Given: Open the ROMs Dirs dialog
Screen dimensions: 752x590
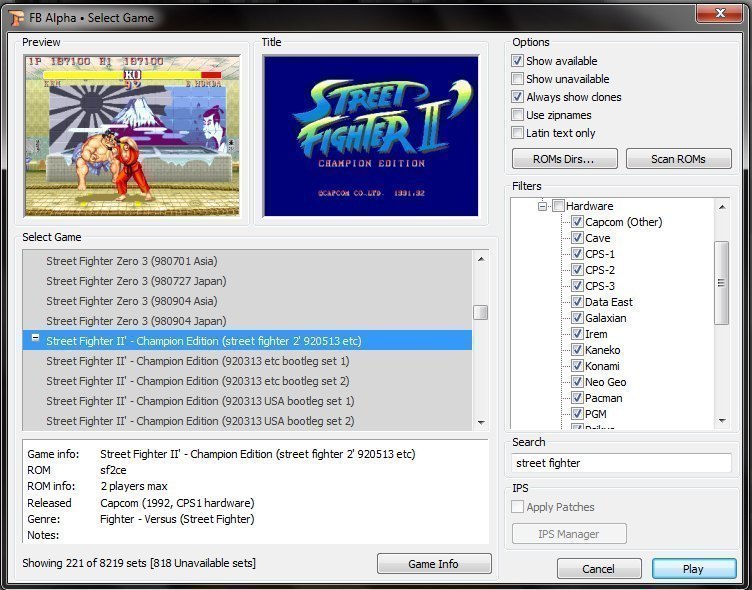Looking at the screenshot, I should 564,159.
